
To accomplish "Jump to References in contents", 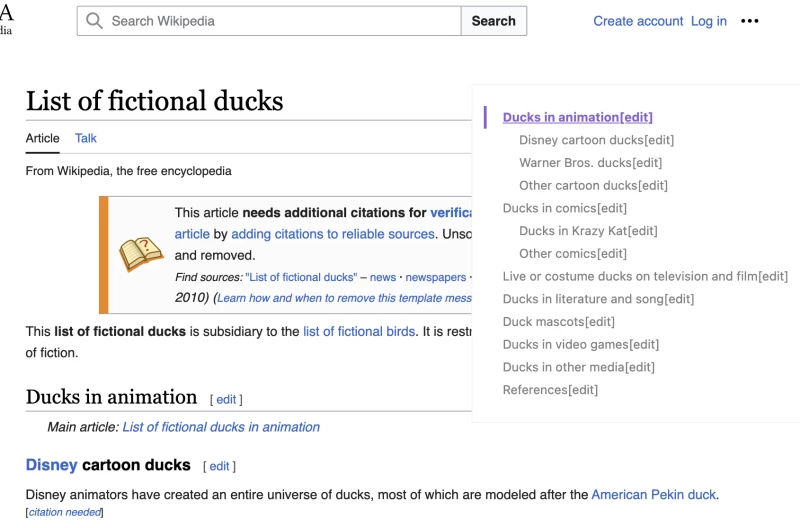I will click(535, 390).
